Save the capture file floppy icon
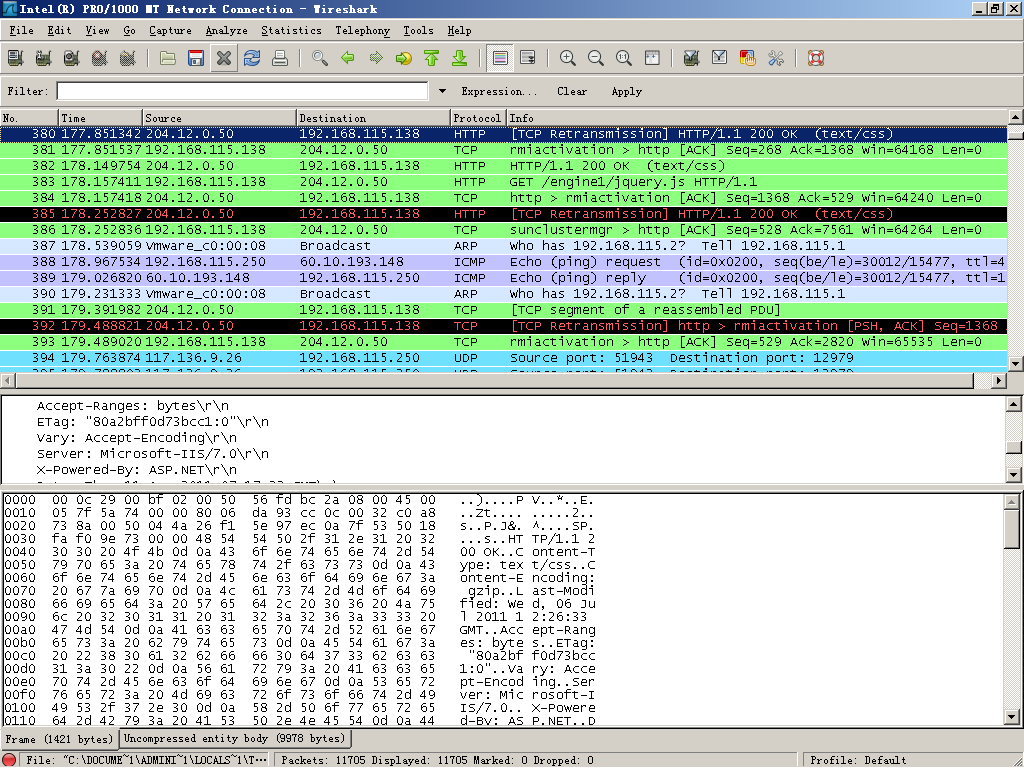This screenshot has height=768, width=1024. [x=196, y=58]
